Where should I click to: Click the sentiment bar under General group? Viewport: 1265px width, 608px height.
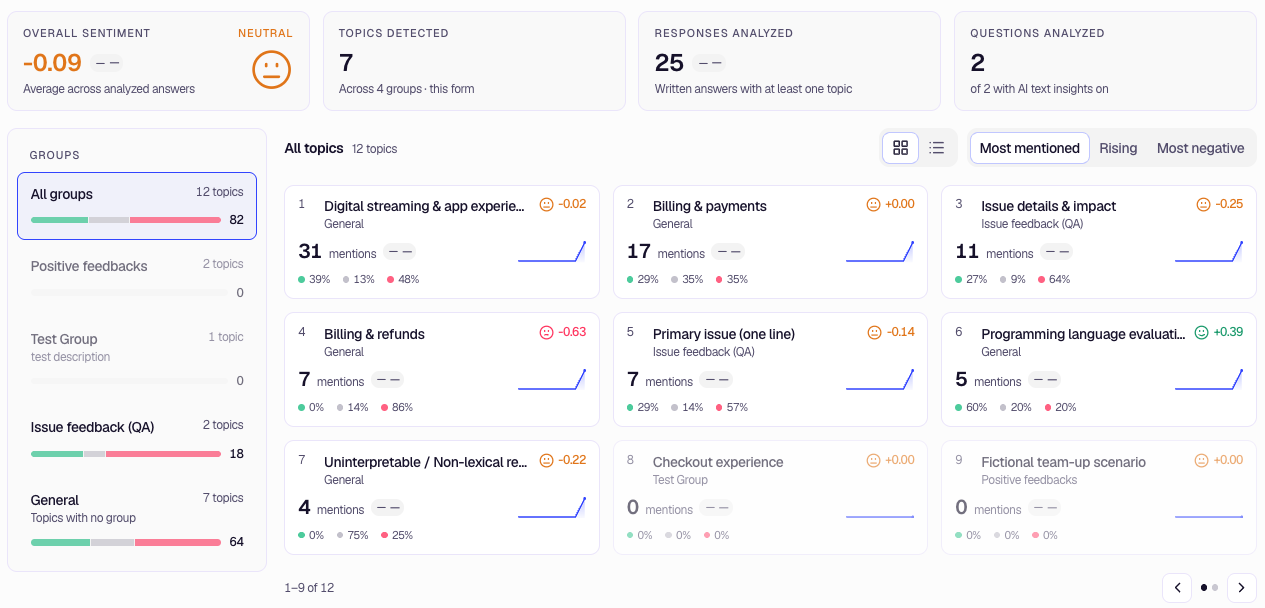(x=126, y=542)
